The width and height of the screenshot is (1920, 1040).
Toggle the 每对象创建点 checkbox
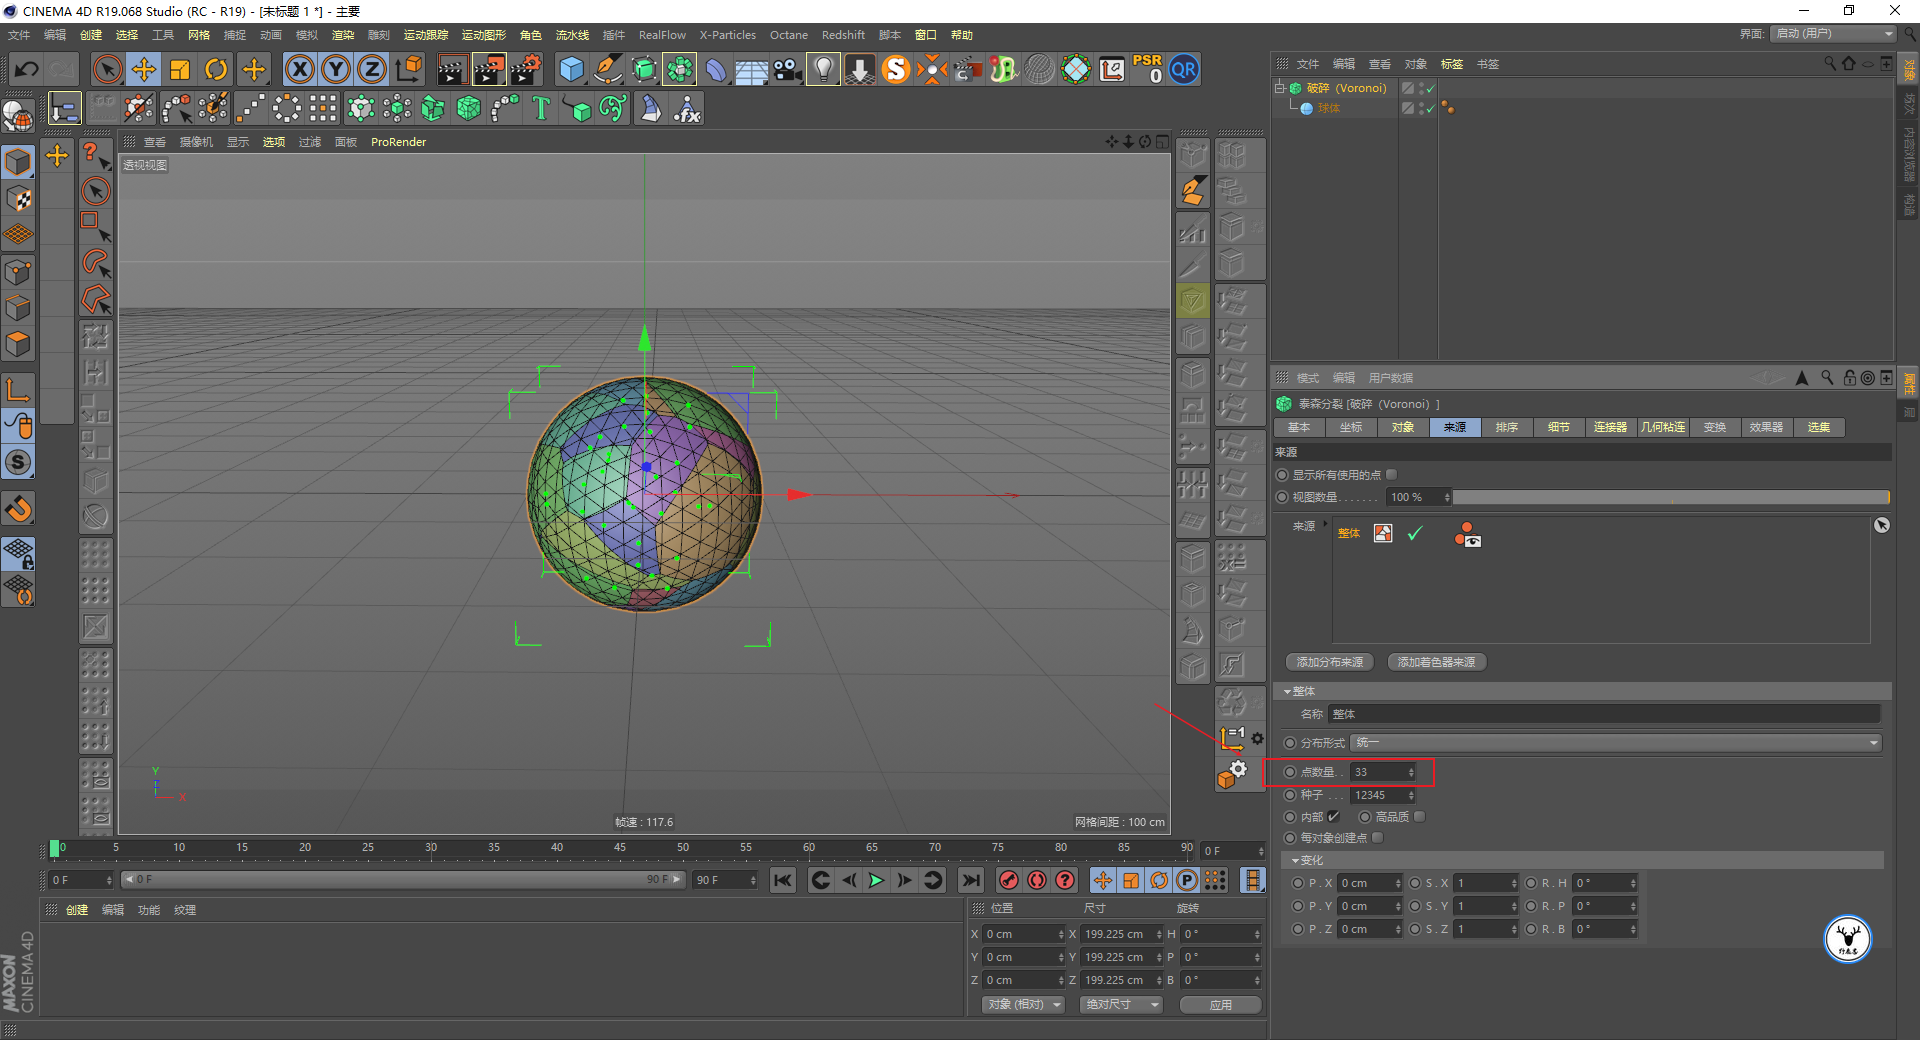1378,838
